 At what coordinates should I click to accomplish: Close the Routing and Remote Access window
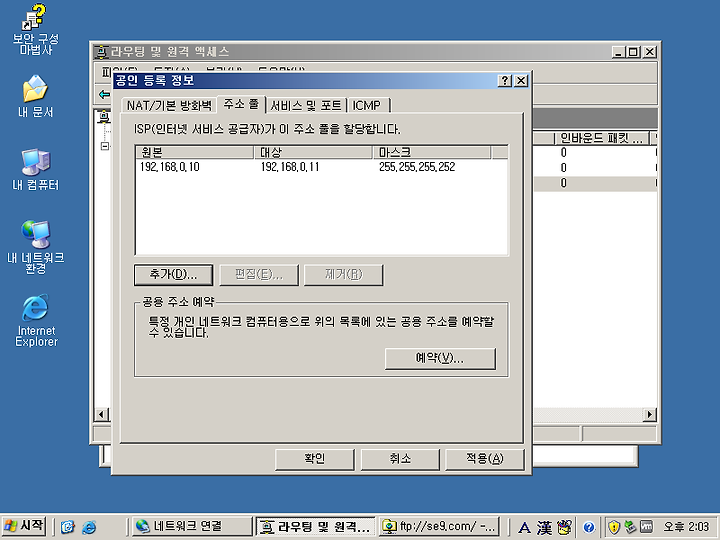(x=649, y=52)
